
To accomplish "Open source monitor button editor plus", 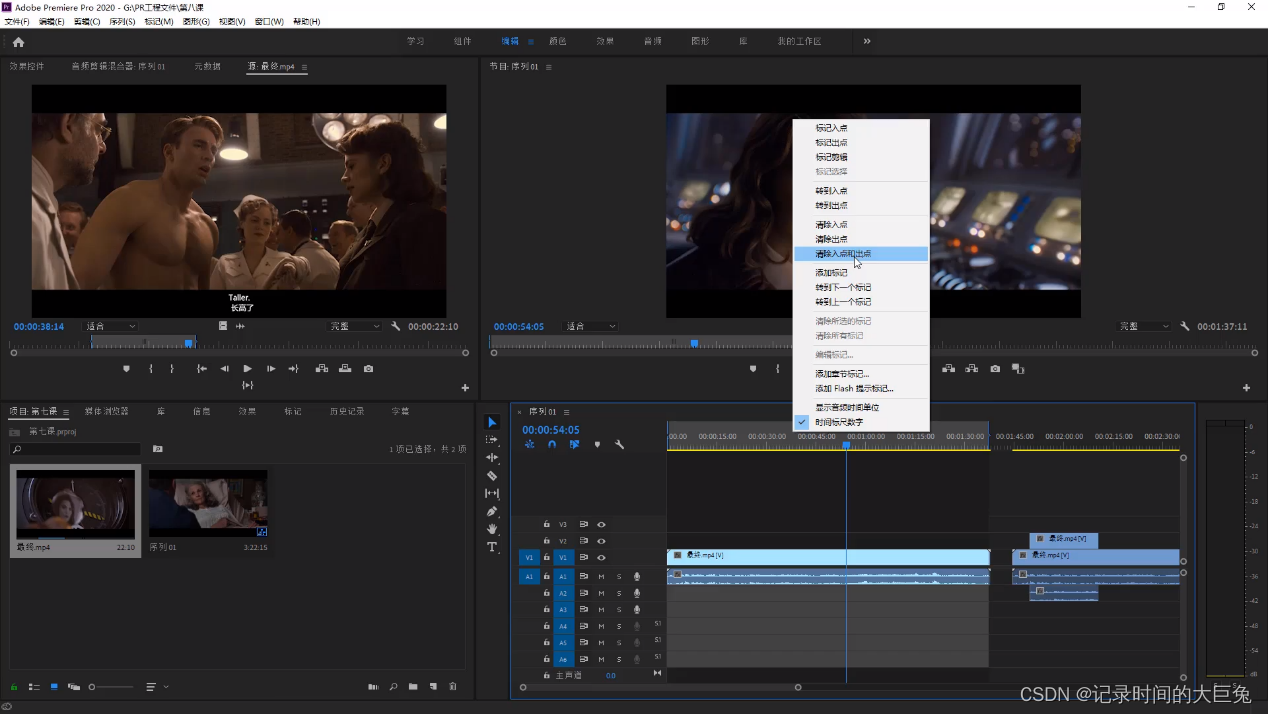I will coord(465,388).
